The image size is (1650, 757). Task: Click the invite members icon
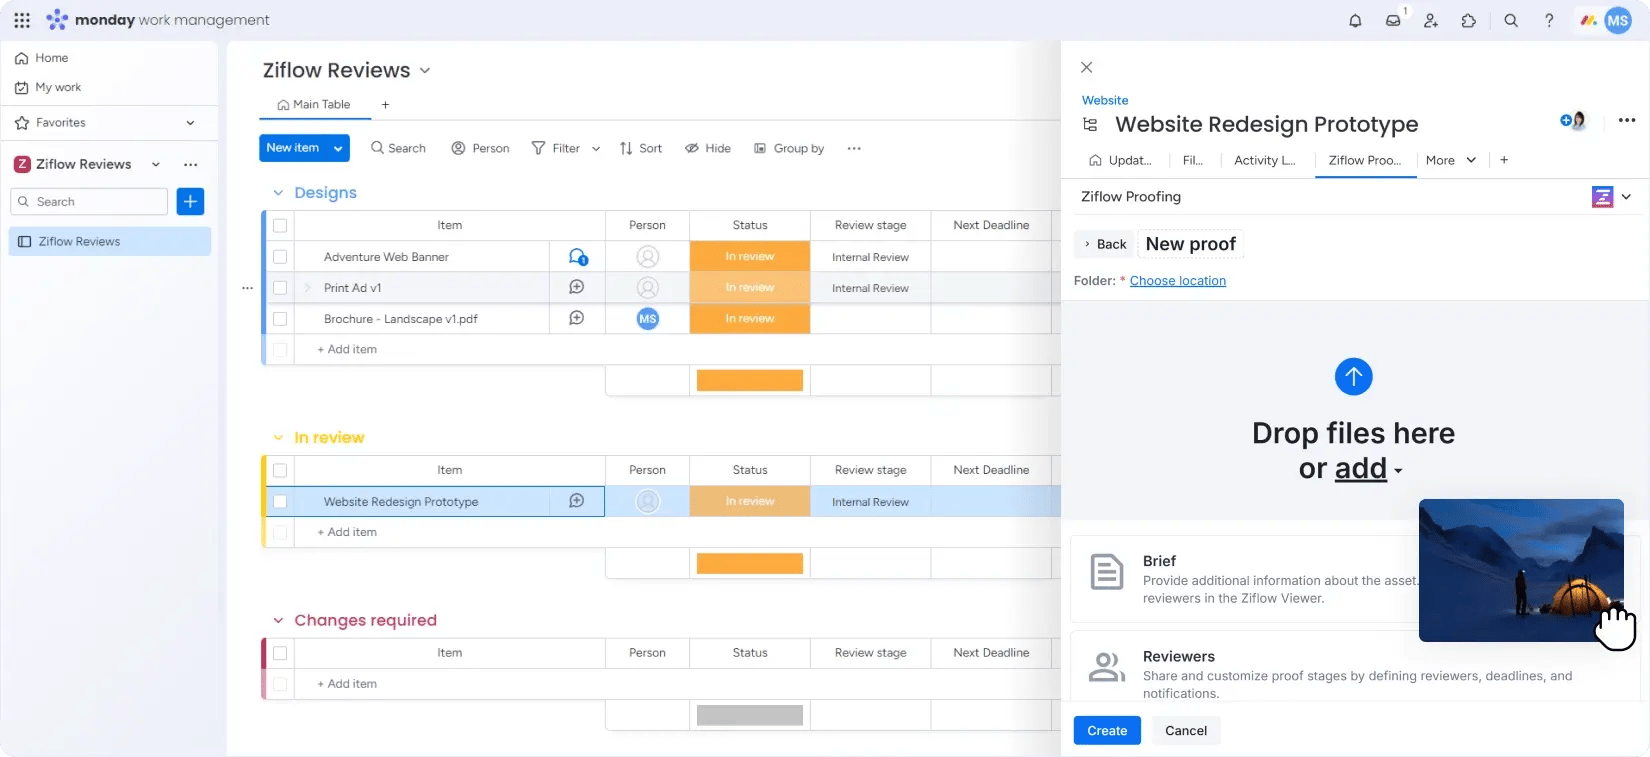pyautogui.click(x=1431, y=20)
